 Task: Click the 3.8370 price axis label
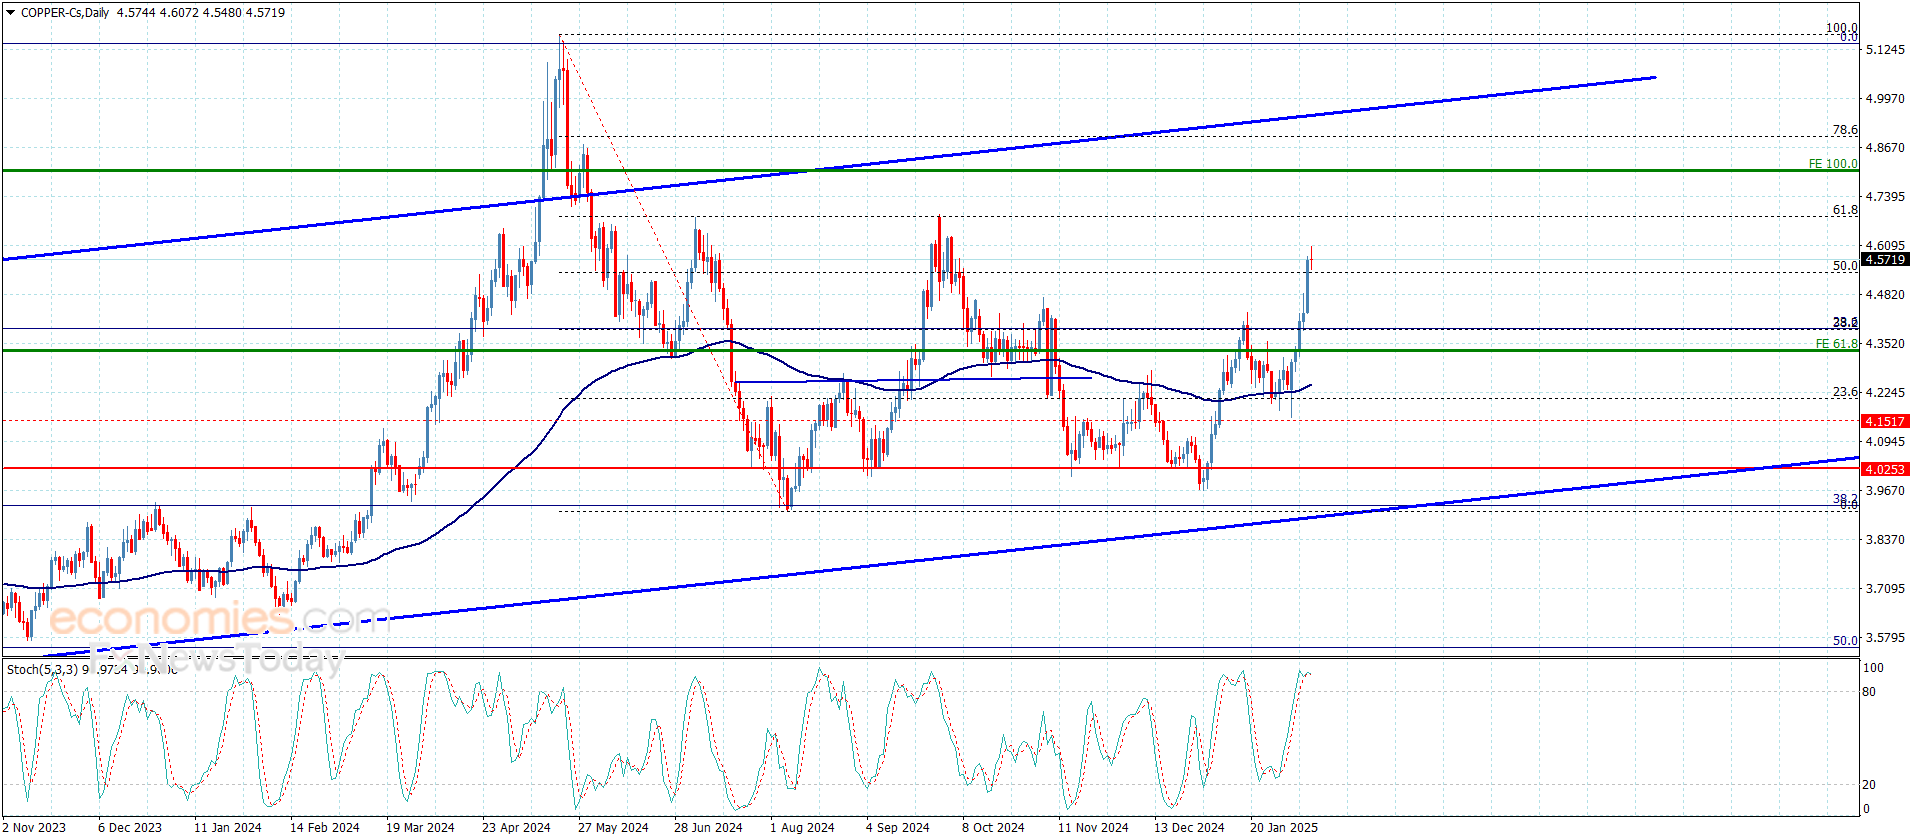click(x=1885, y=540)
